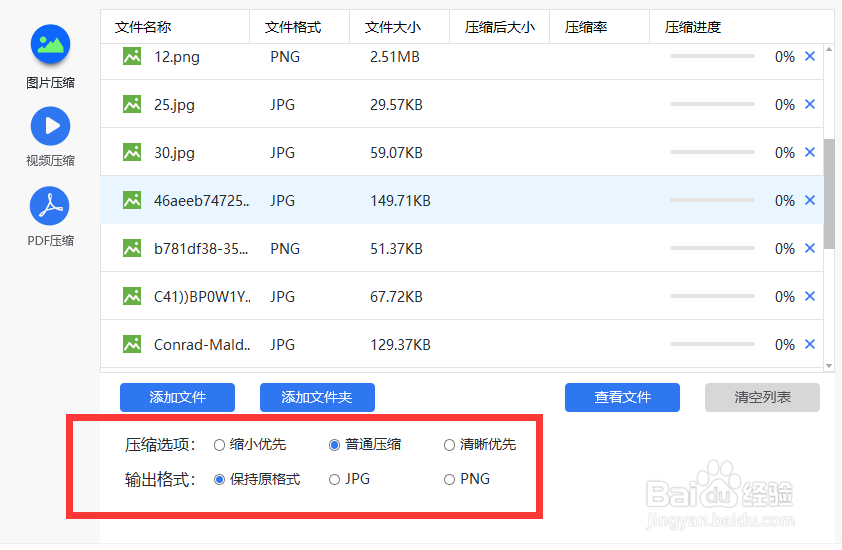Click the image icon of 12.png
This screenshot has width=842, height=550.
click(x=132, y=56)
